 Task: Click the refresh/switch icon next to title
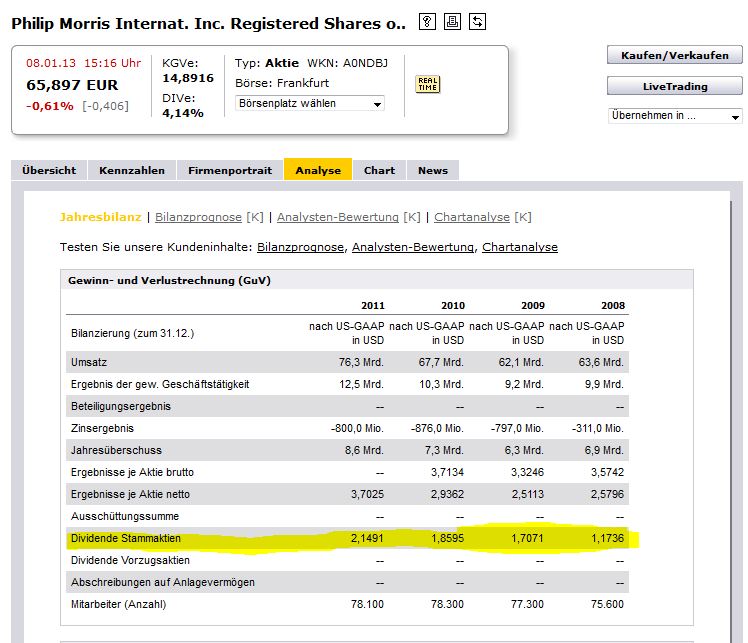point(477,22)
